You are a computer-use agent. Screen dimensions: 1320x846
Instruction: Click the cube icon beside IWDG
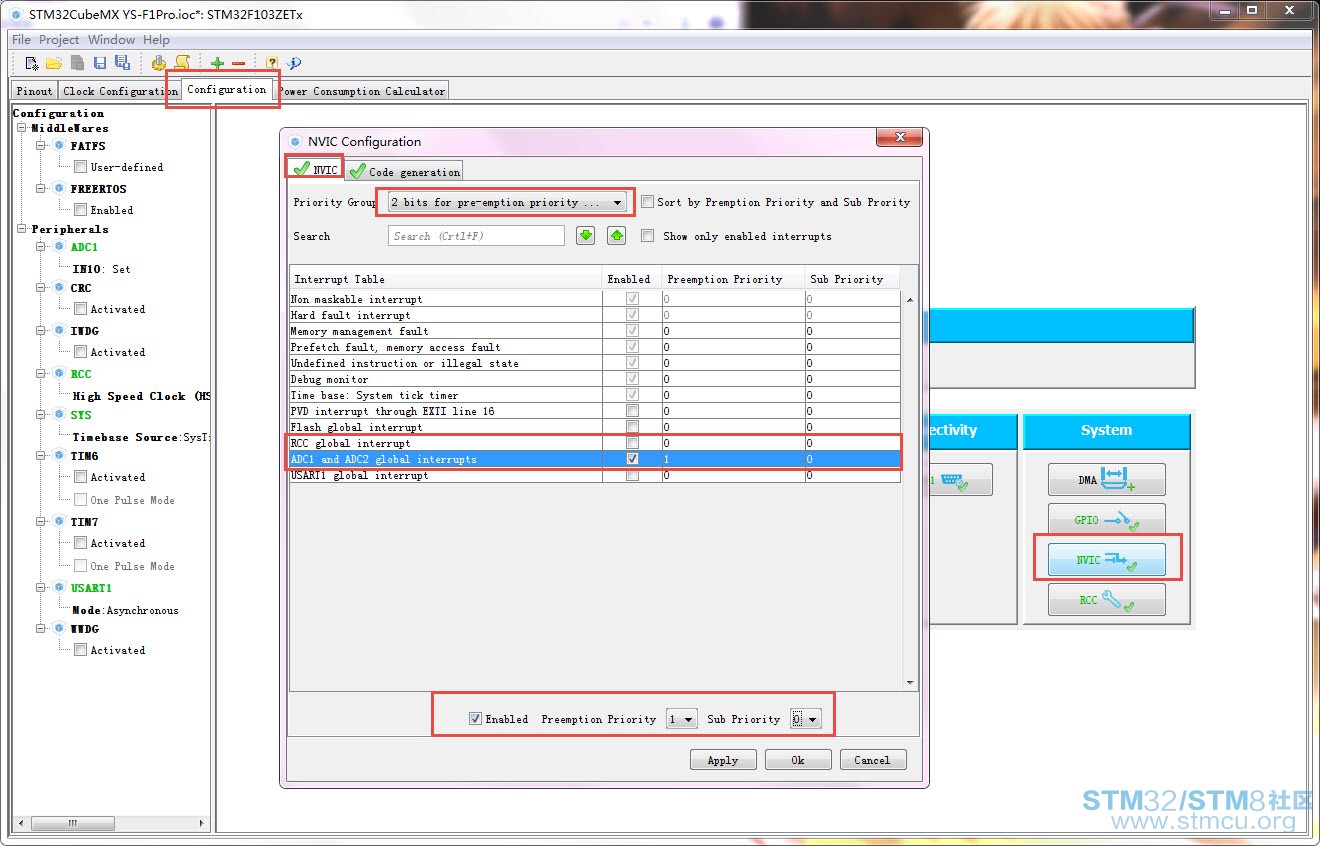point(59,330)
